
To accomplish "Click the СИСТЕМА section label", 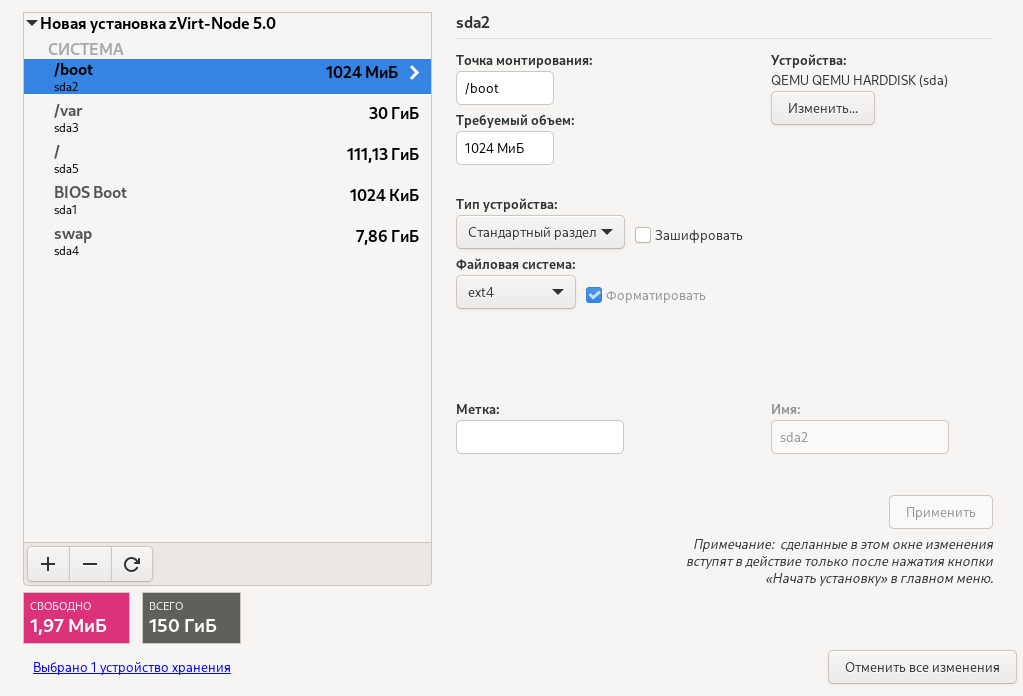I will coord(85,49).
